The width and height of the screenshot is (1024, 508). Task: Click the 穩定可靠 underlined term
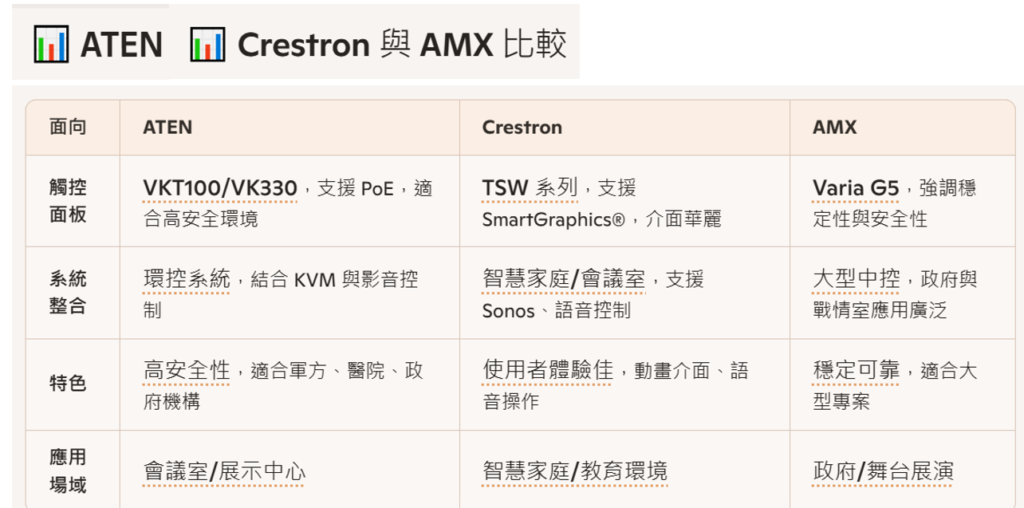coord(856,371)
